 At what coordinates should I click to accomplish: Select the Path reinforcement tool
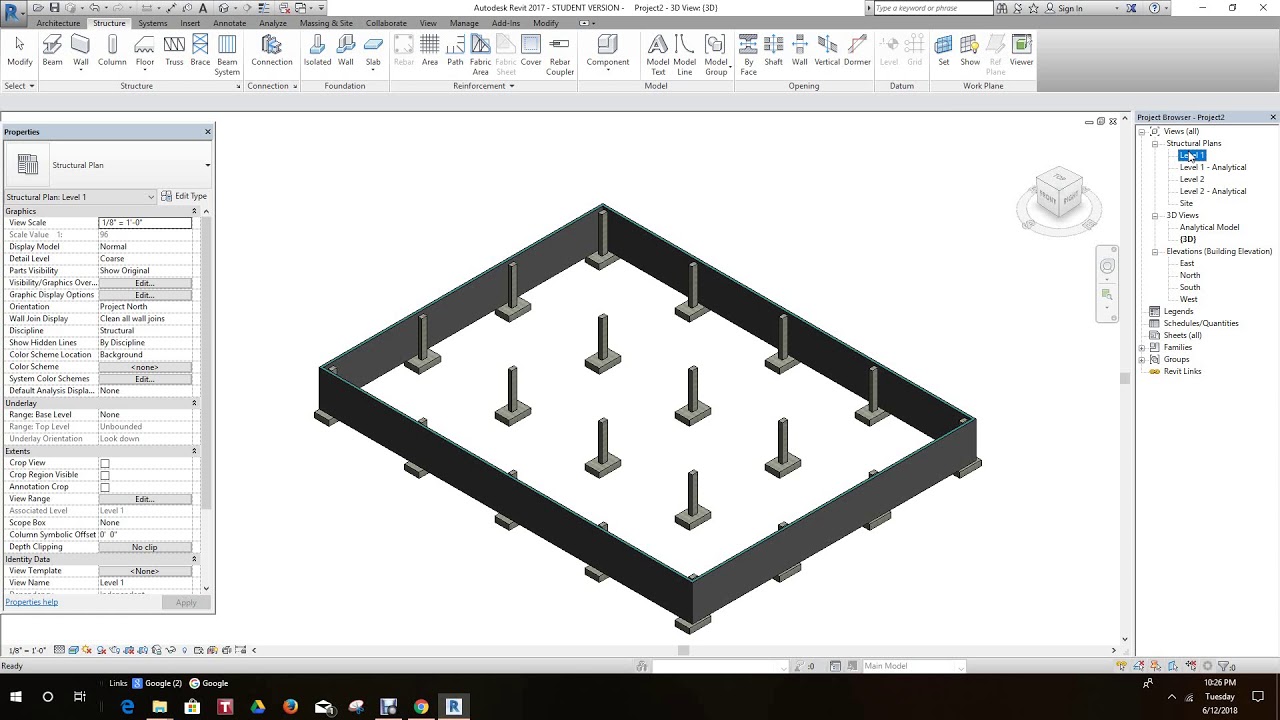pos(455,51)
